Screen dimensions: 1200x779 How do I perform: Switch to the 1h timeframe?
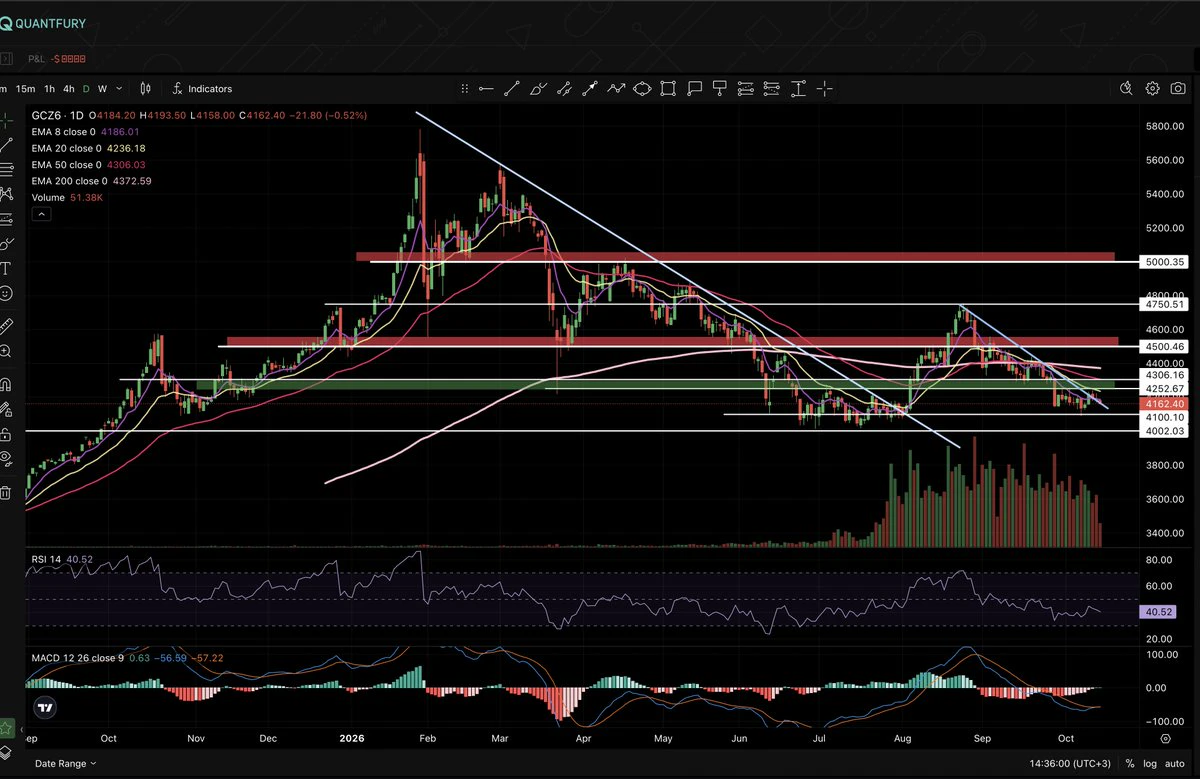click(50, 89)
